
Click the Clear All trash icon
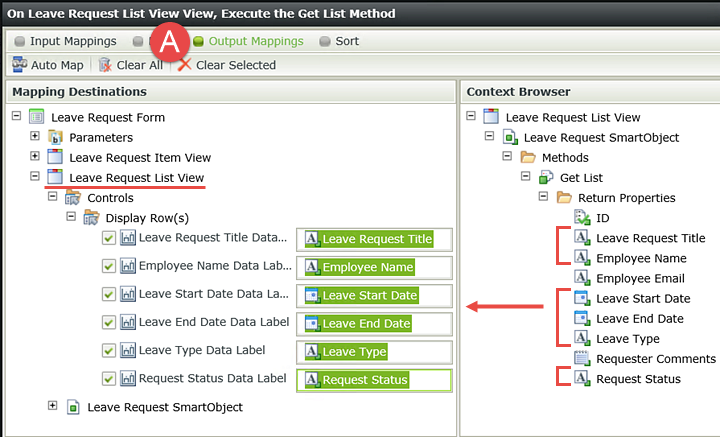click(105, 65)
